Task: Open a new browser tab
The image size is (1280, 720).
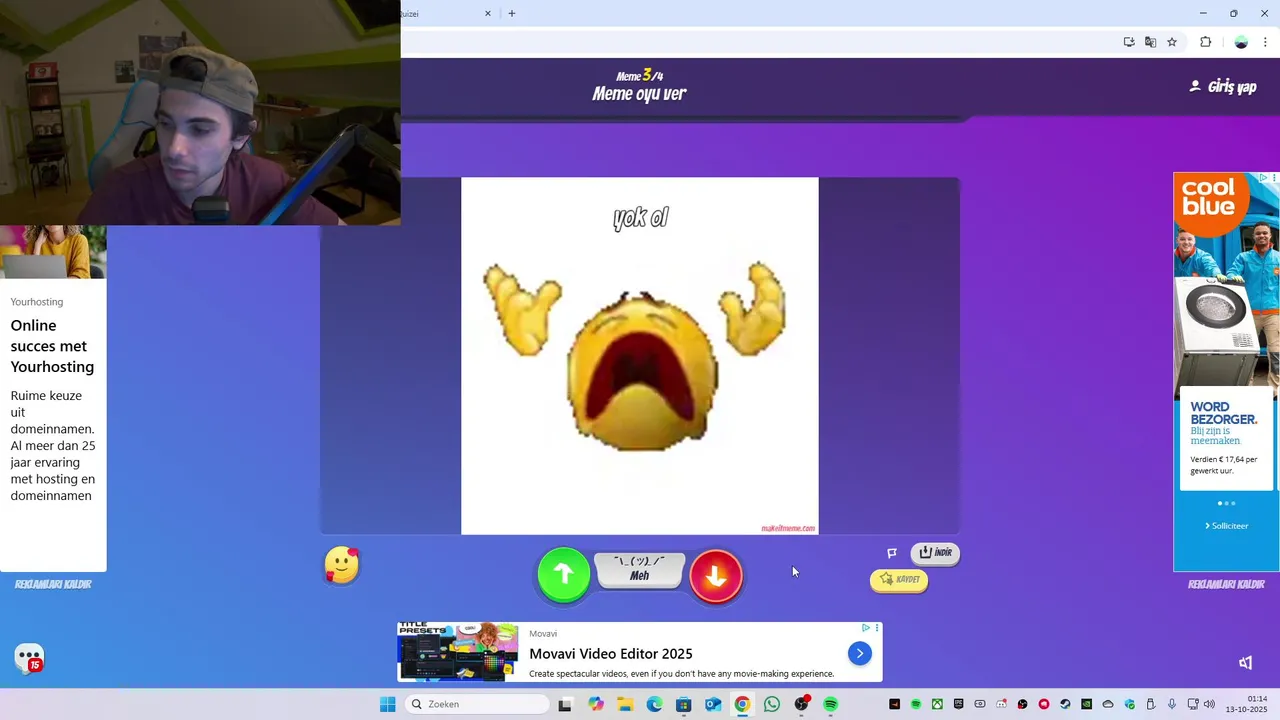Action: pos(512,14)
